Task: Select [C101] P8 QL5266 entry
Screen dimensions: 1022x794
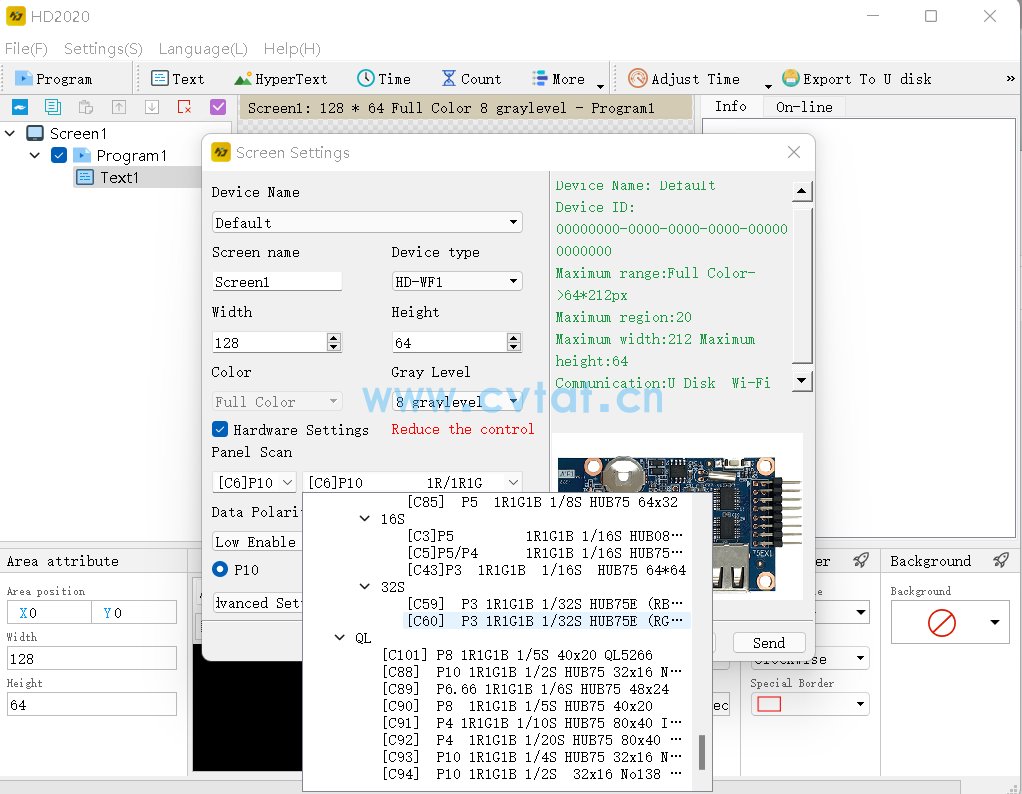Action: coord(517,654)
